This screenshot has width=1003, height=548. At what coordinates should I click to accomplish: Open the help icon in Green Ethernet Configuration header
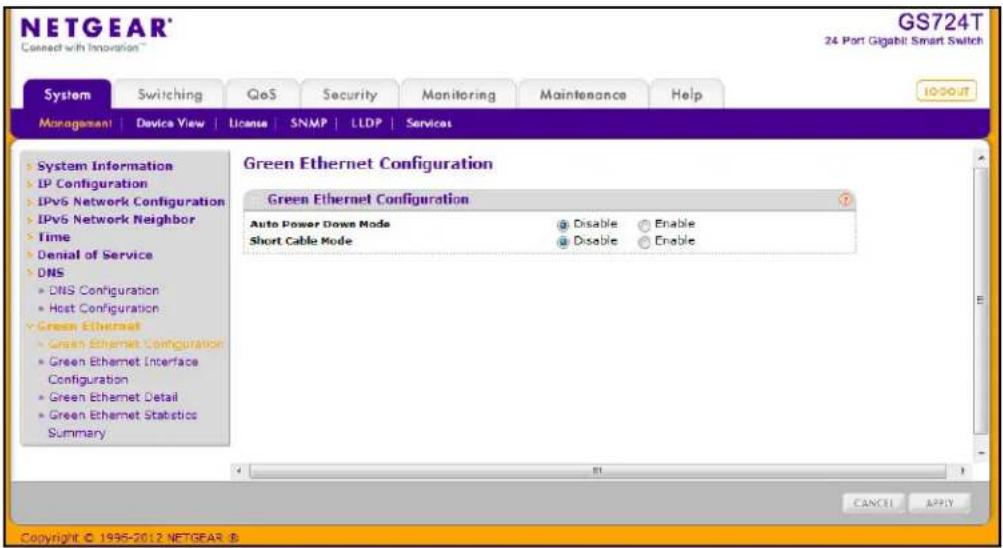(845, 200)
